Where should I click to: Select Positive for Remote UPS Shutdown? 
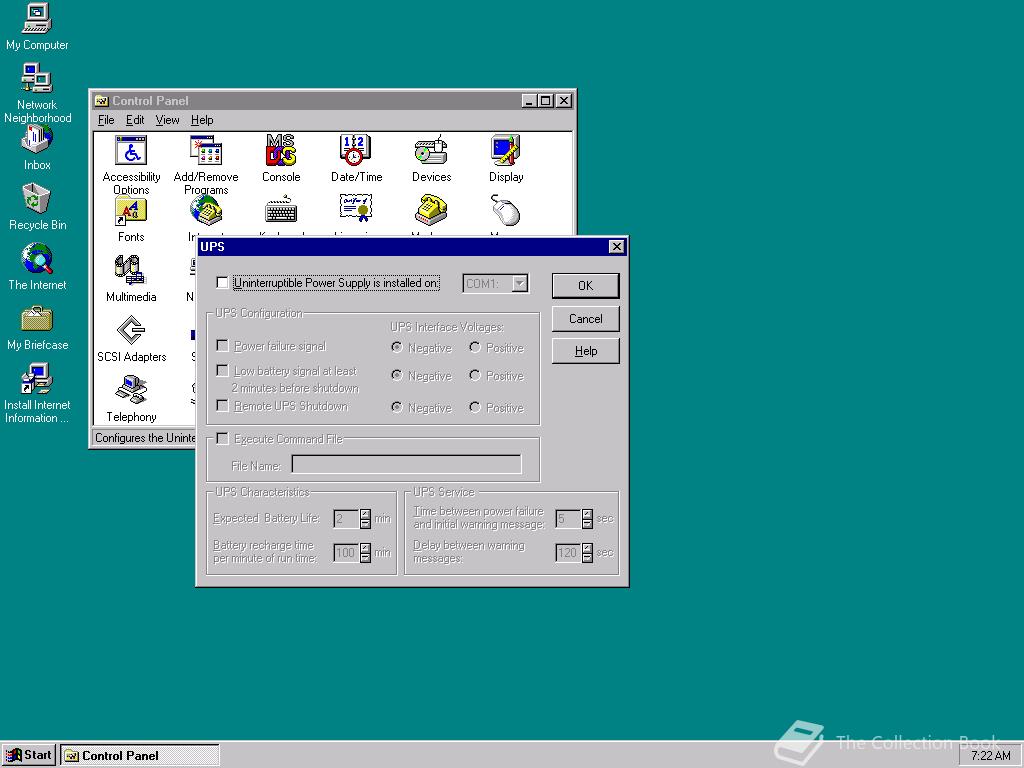[475, 408]
